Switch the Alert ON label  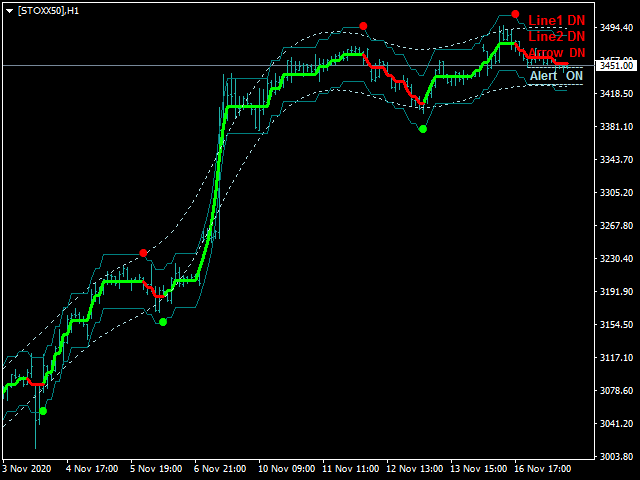coord(556,76)
